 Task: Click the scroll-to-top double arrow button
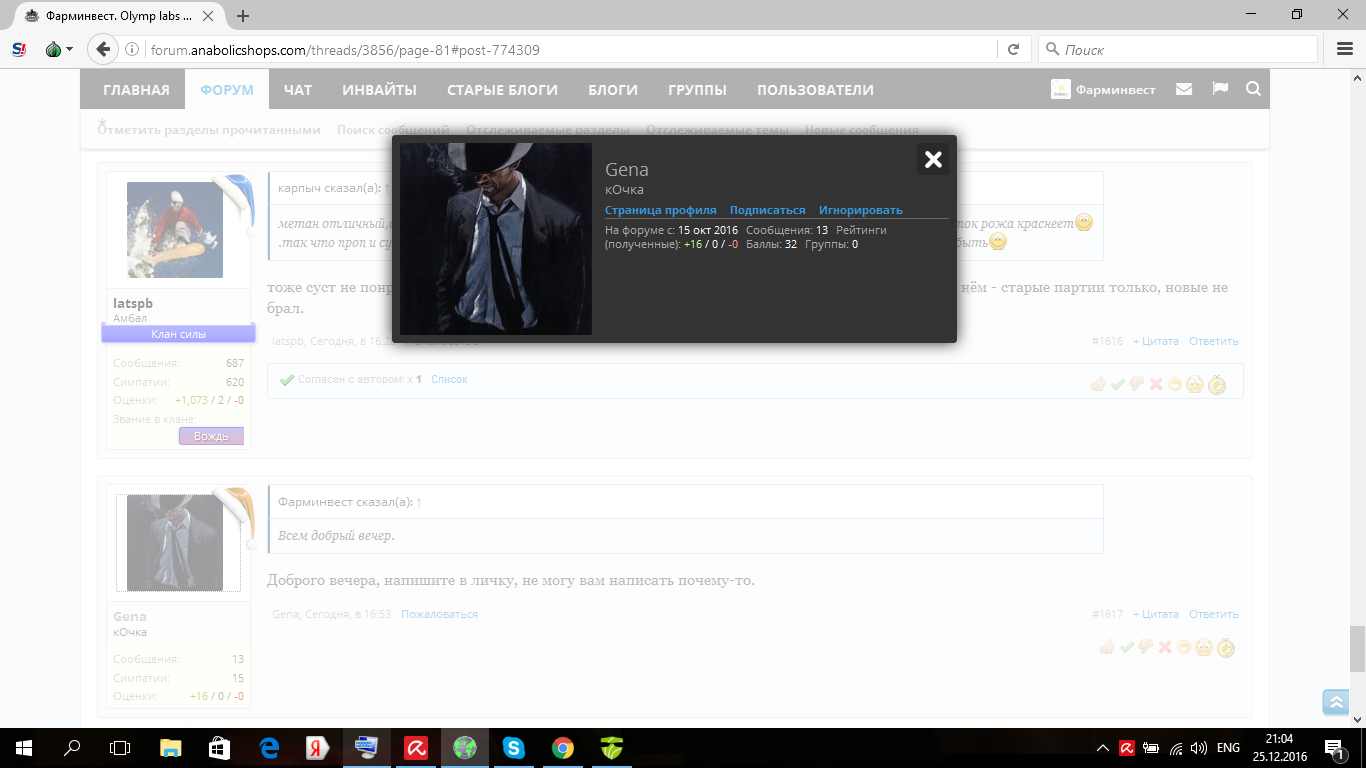coord(1336,702)
